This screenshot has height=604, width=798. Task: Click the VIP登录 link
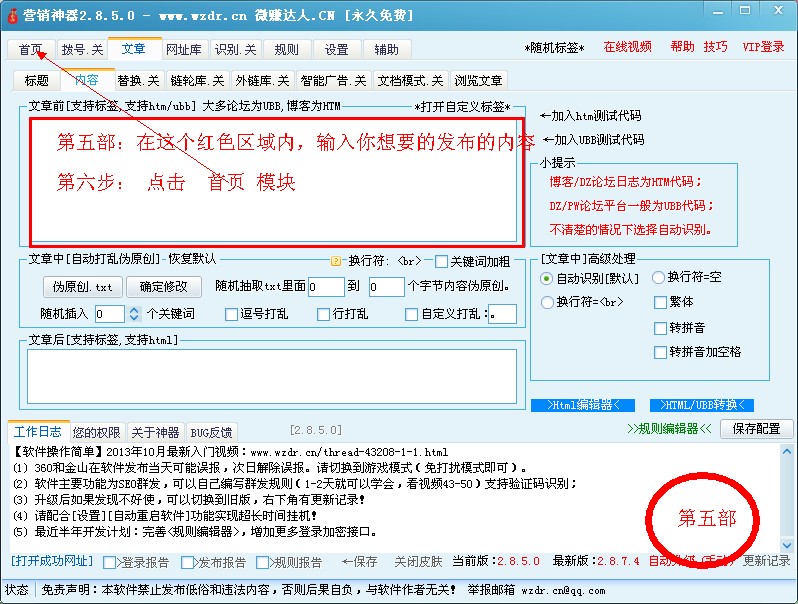(763, 47)
